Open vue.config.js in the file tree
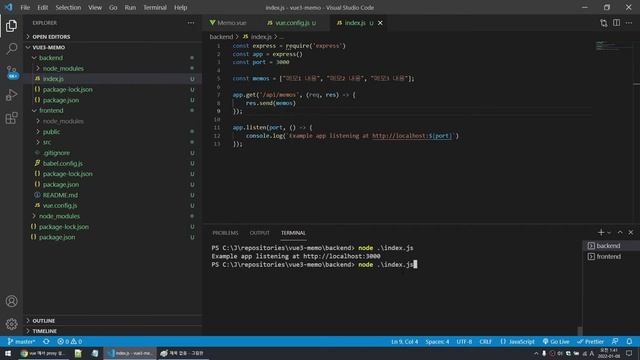Image resolution: width=640 pixels, height=360 pixels. 112,205
